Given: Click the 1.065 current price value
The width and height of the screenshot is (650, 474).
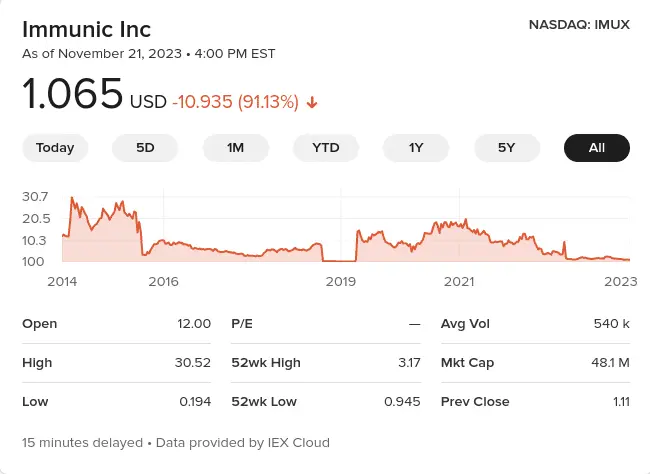Looking at the screenshot, I should (x=73, y=99).
